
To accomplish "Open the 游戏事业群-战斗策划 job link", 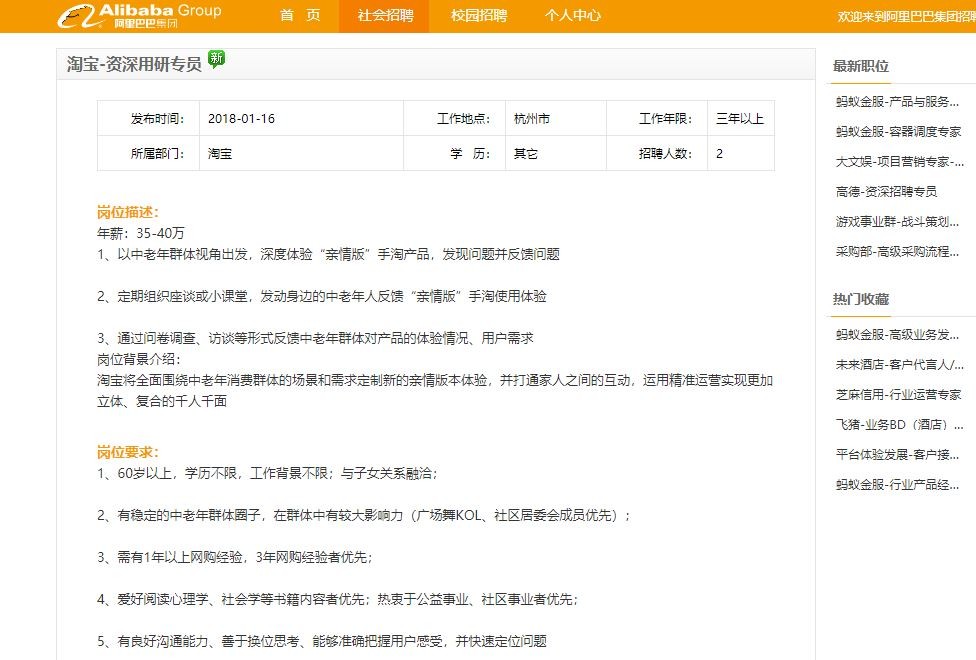I will pos(899,222).
